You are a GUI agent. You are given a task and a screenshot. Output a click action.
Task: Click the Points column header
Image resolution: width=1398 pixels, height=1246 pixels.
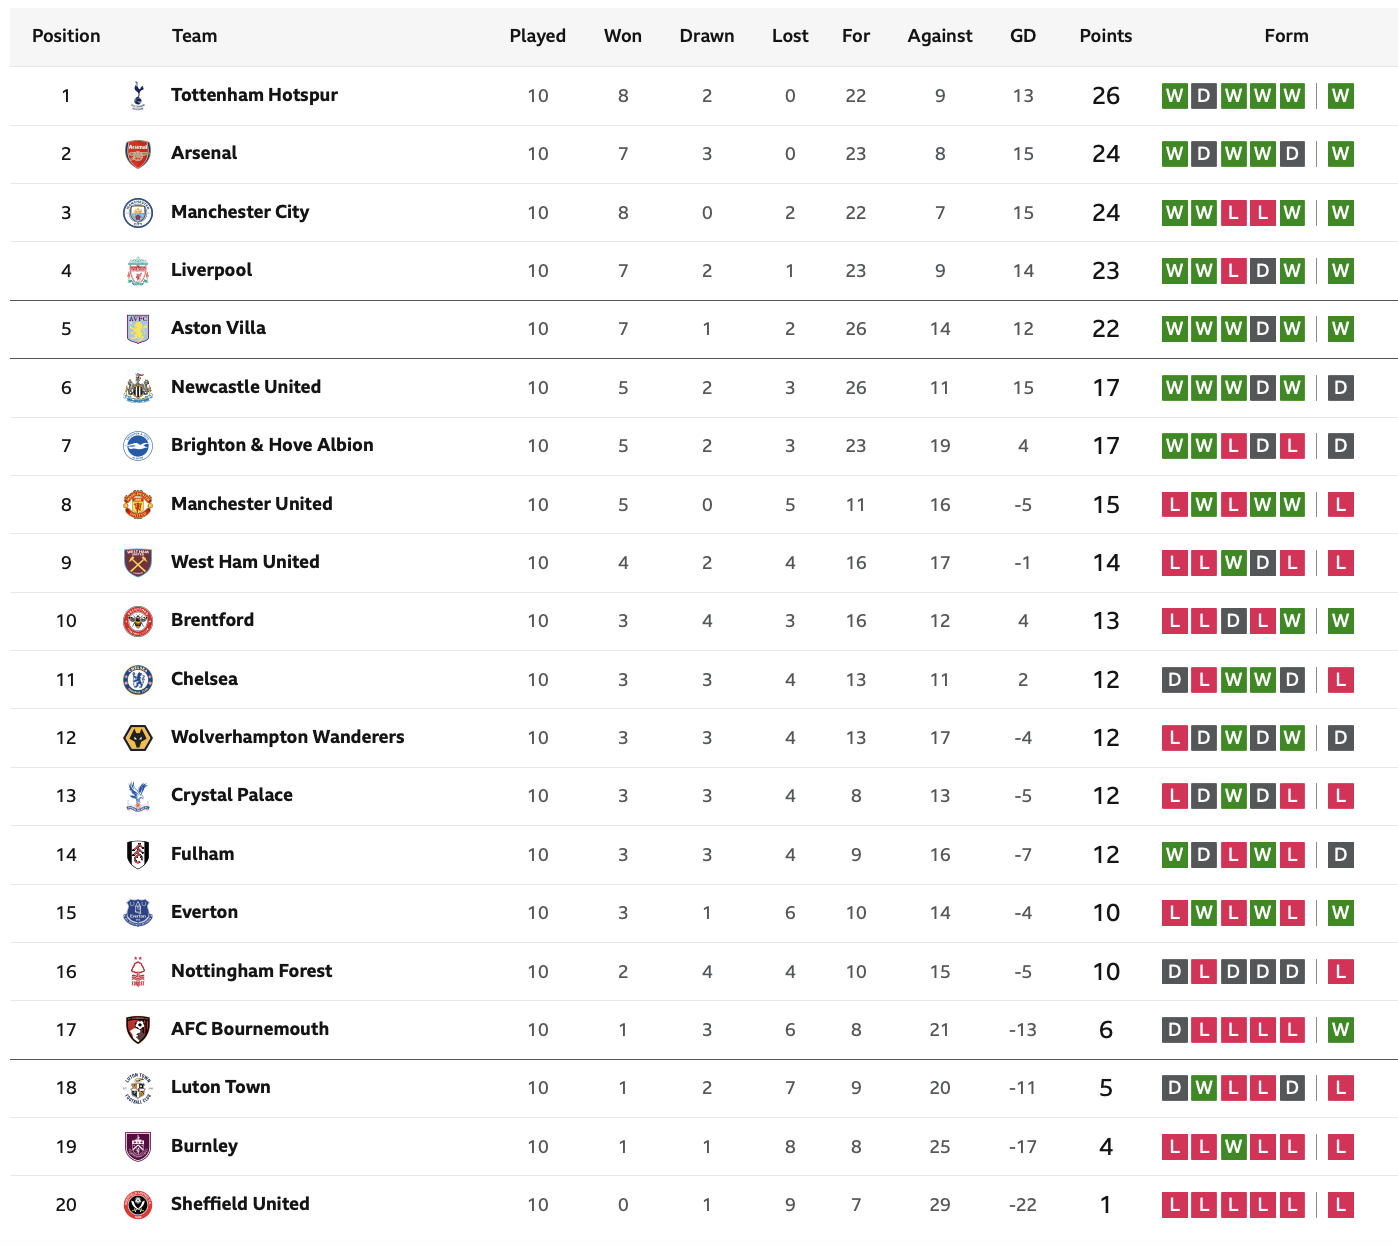tap(1106, 36)
